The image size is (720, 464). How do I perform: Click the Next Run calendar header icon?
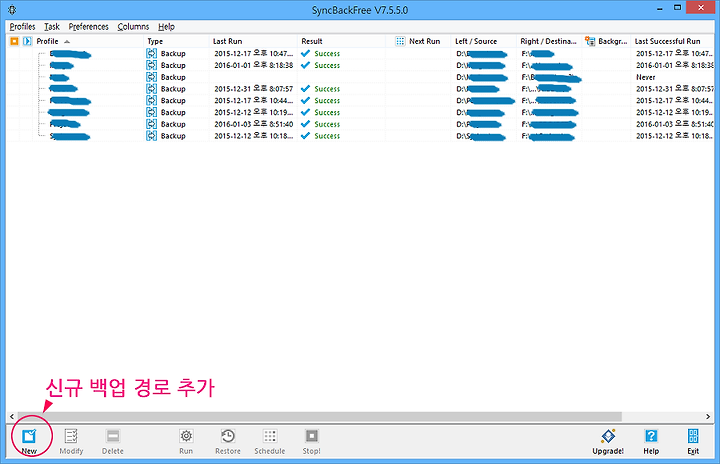(400, 41)
